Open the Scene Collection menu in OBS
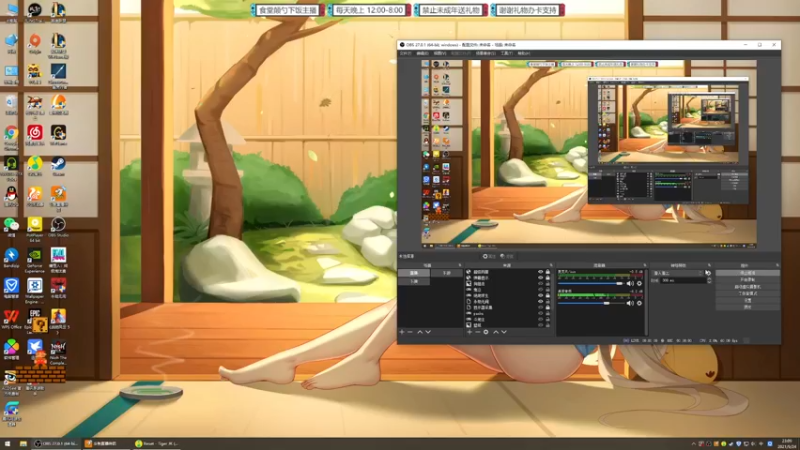The image size is (800, 450). pyautogui.click(x=485, y=53)
